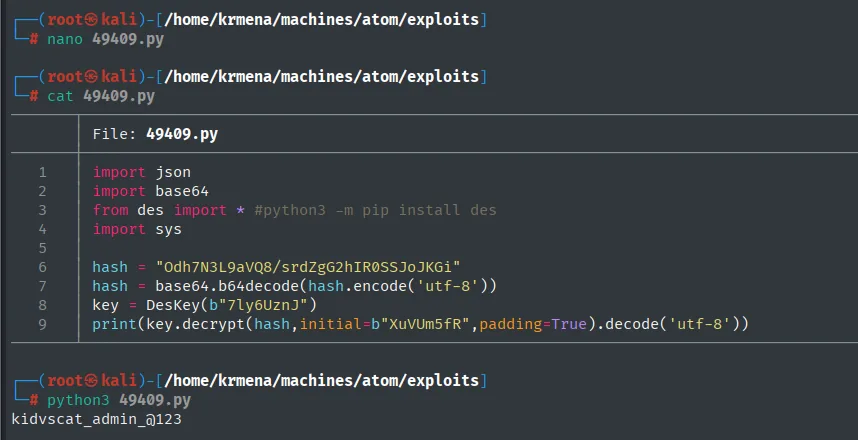
Task: Click line 2 'import base64'
Action: (150, 191)
